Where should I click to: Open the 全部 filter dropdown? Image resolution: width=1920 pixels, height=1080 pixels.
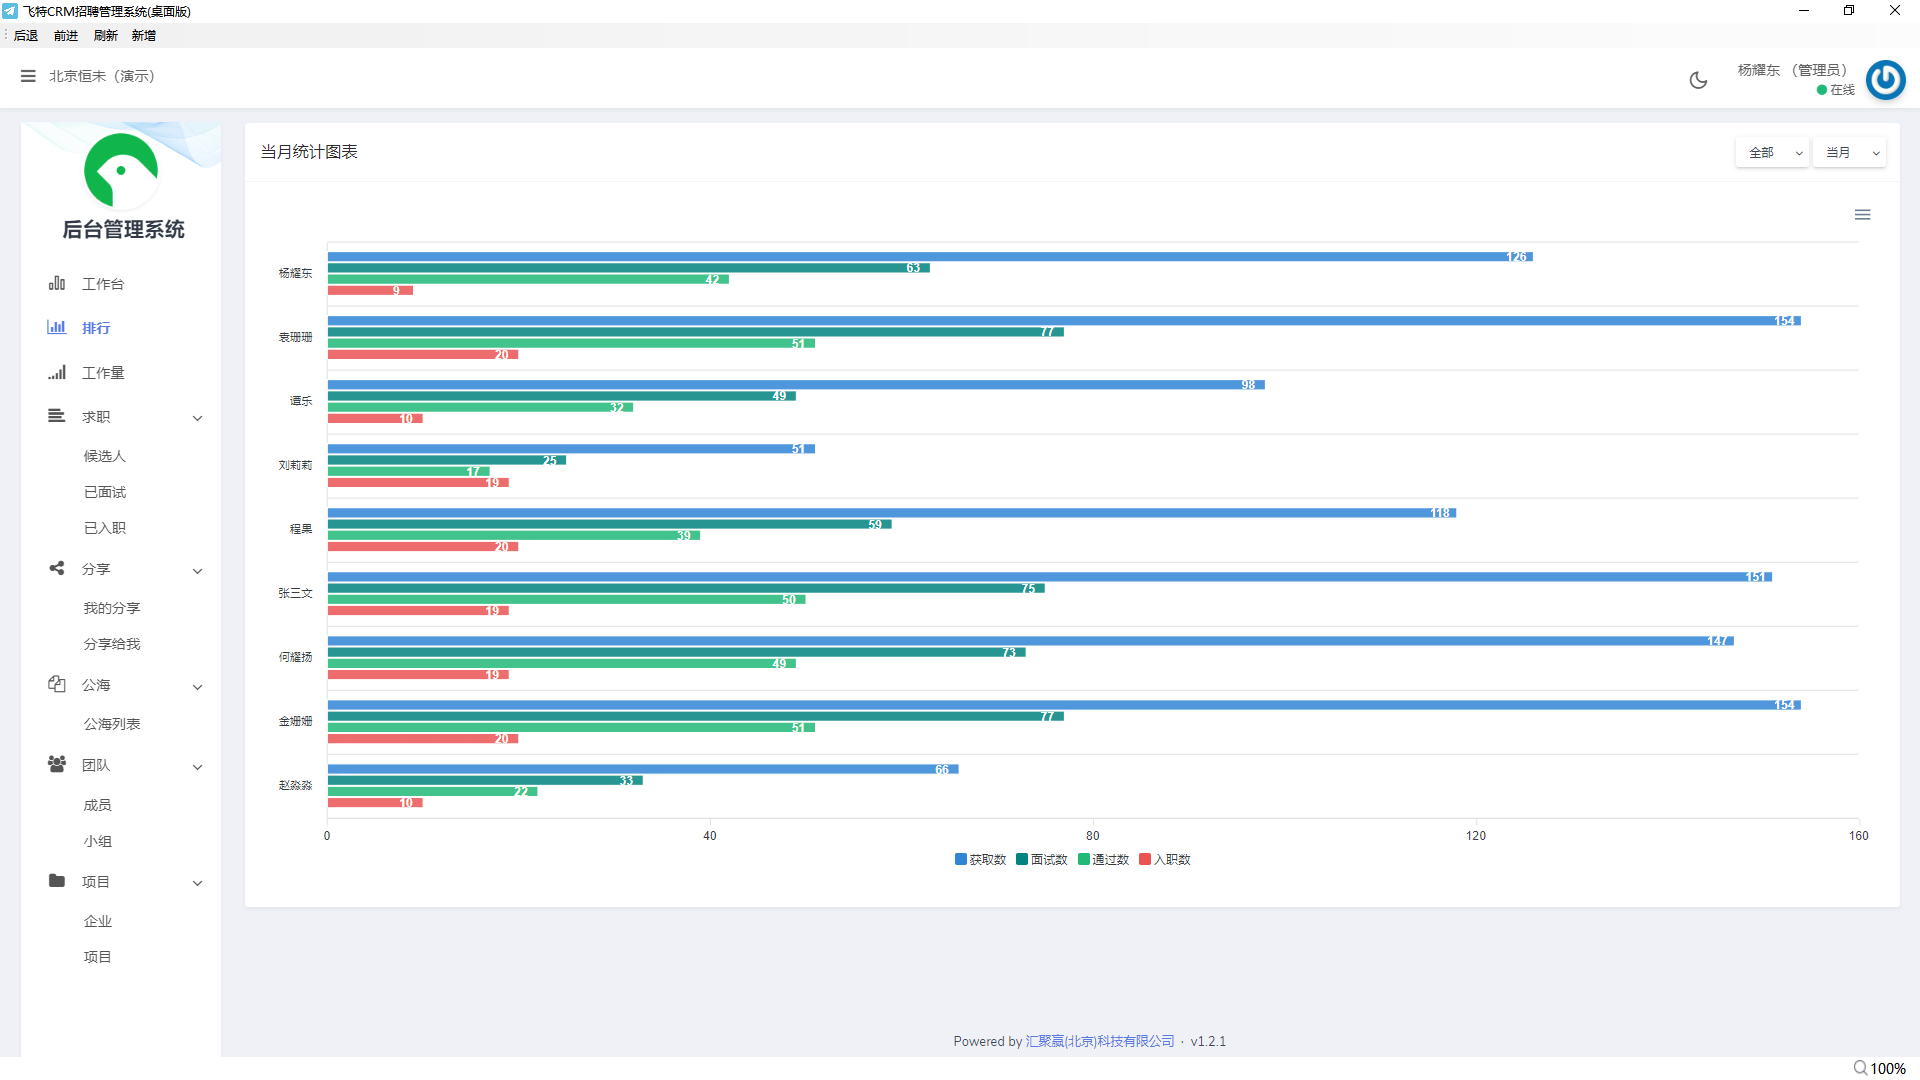(x=1772, y=153)
